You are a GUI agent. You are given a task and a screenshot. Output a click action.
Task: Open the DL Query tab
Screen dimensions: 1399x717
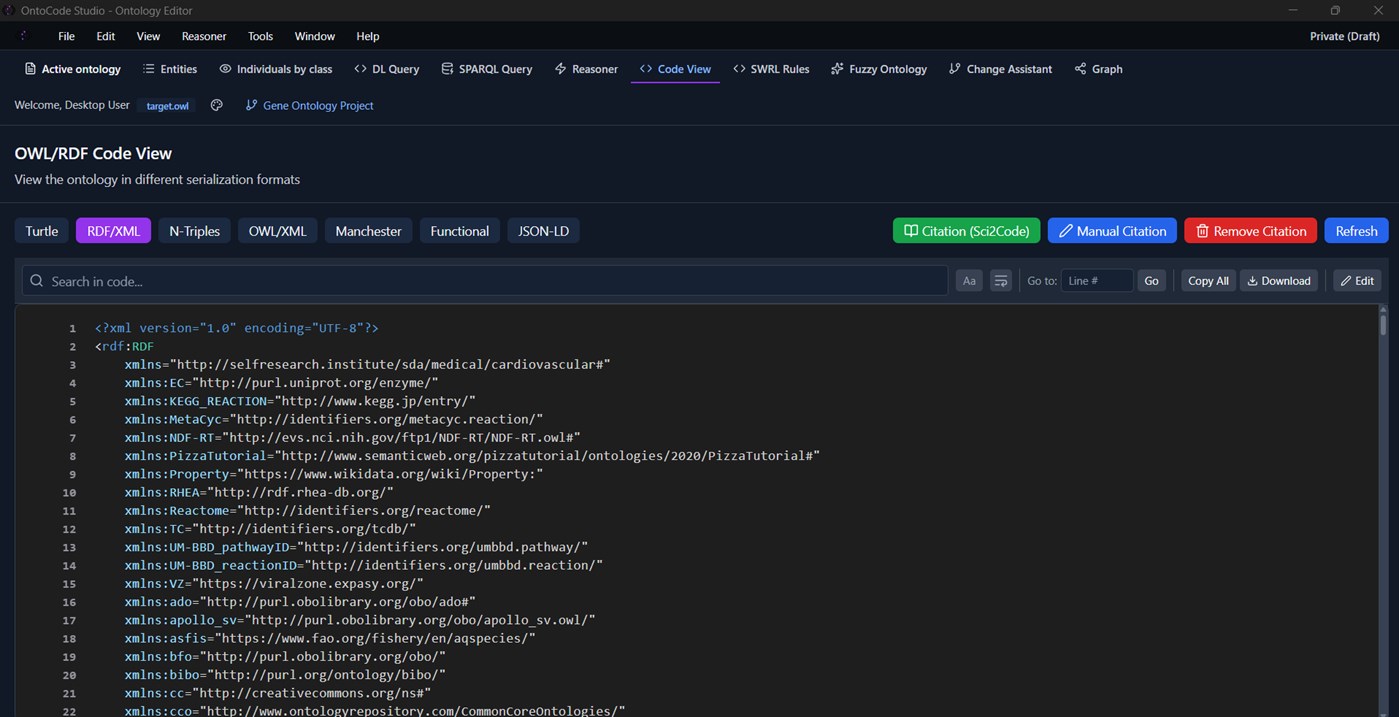387,69
